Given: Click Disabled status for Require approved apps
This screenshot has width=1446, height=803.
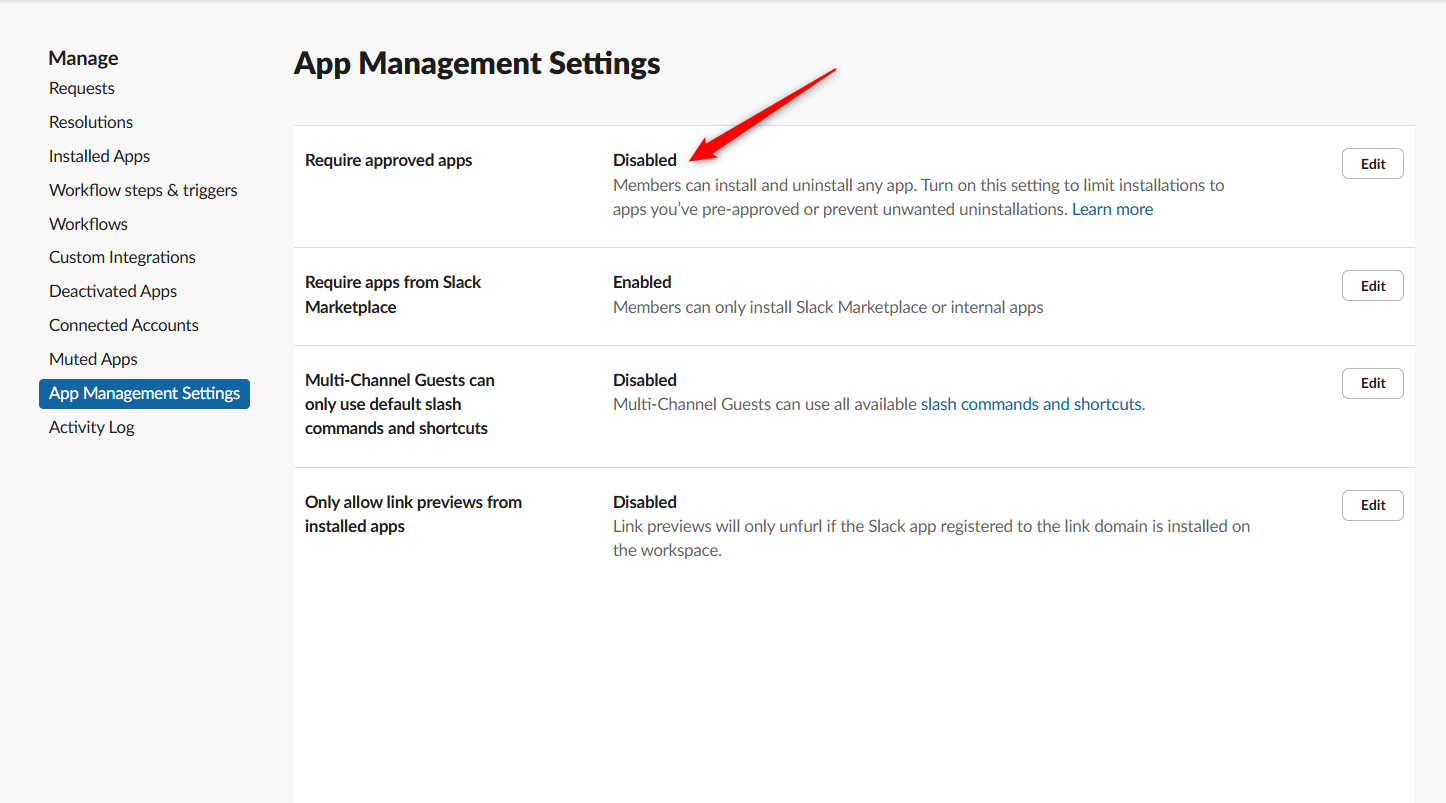Looking at the screenshot, I should point(645,160).
